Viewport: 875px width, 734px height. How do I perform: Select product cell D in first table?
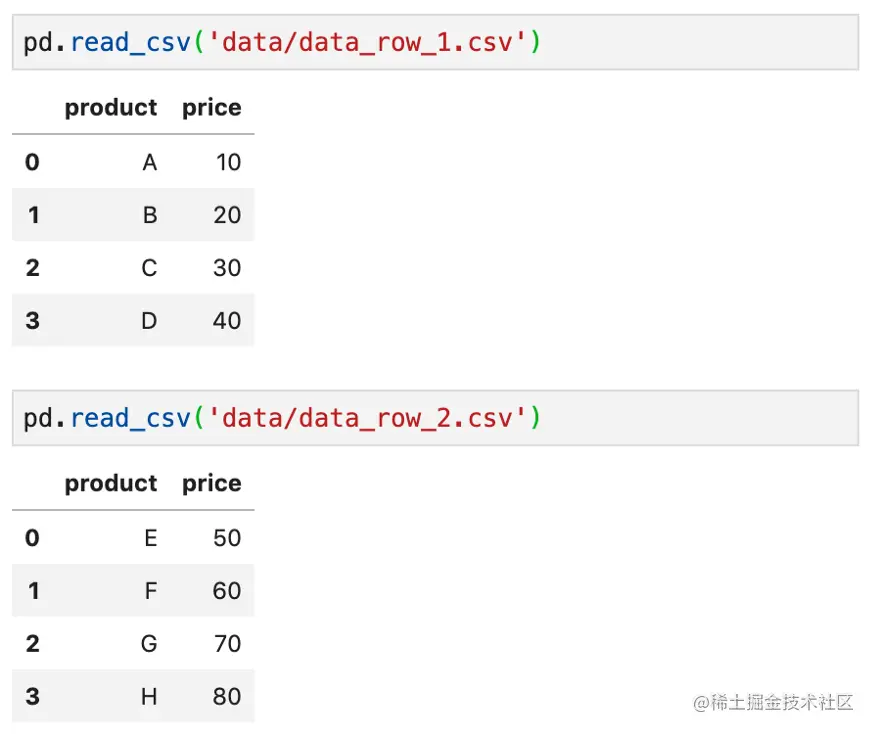[x=149, y=321]
